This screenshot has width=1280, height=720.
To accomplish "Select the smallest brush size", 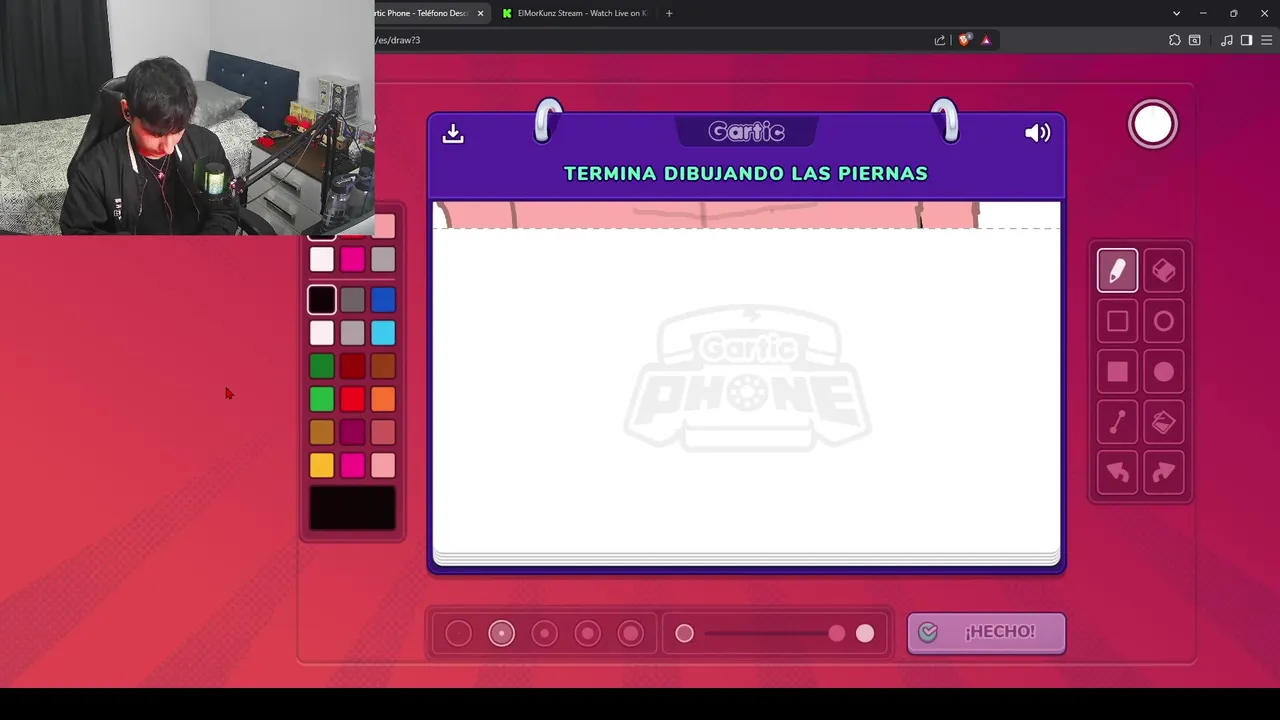I will [458, 633].
